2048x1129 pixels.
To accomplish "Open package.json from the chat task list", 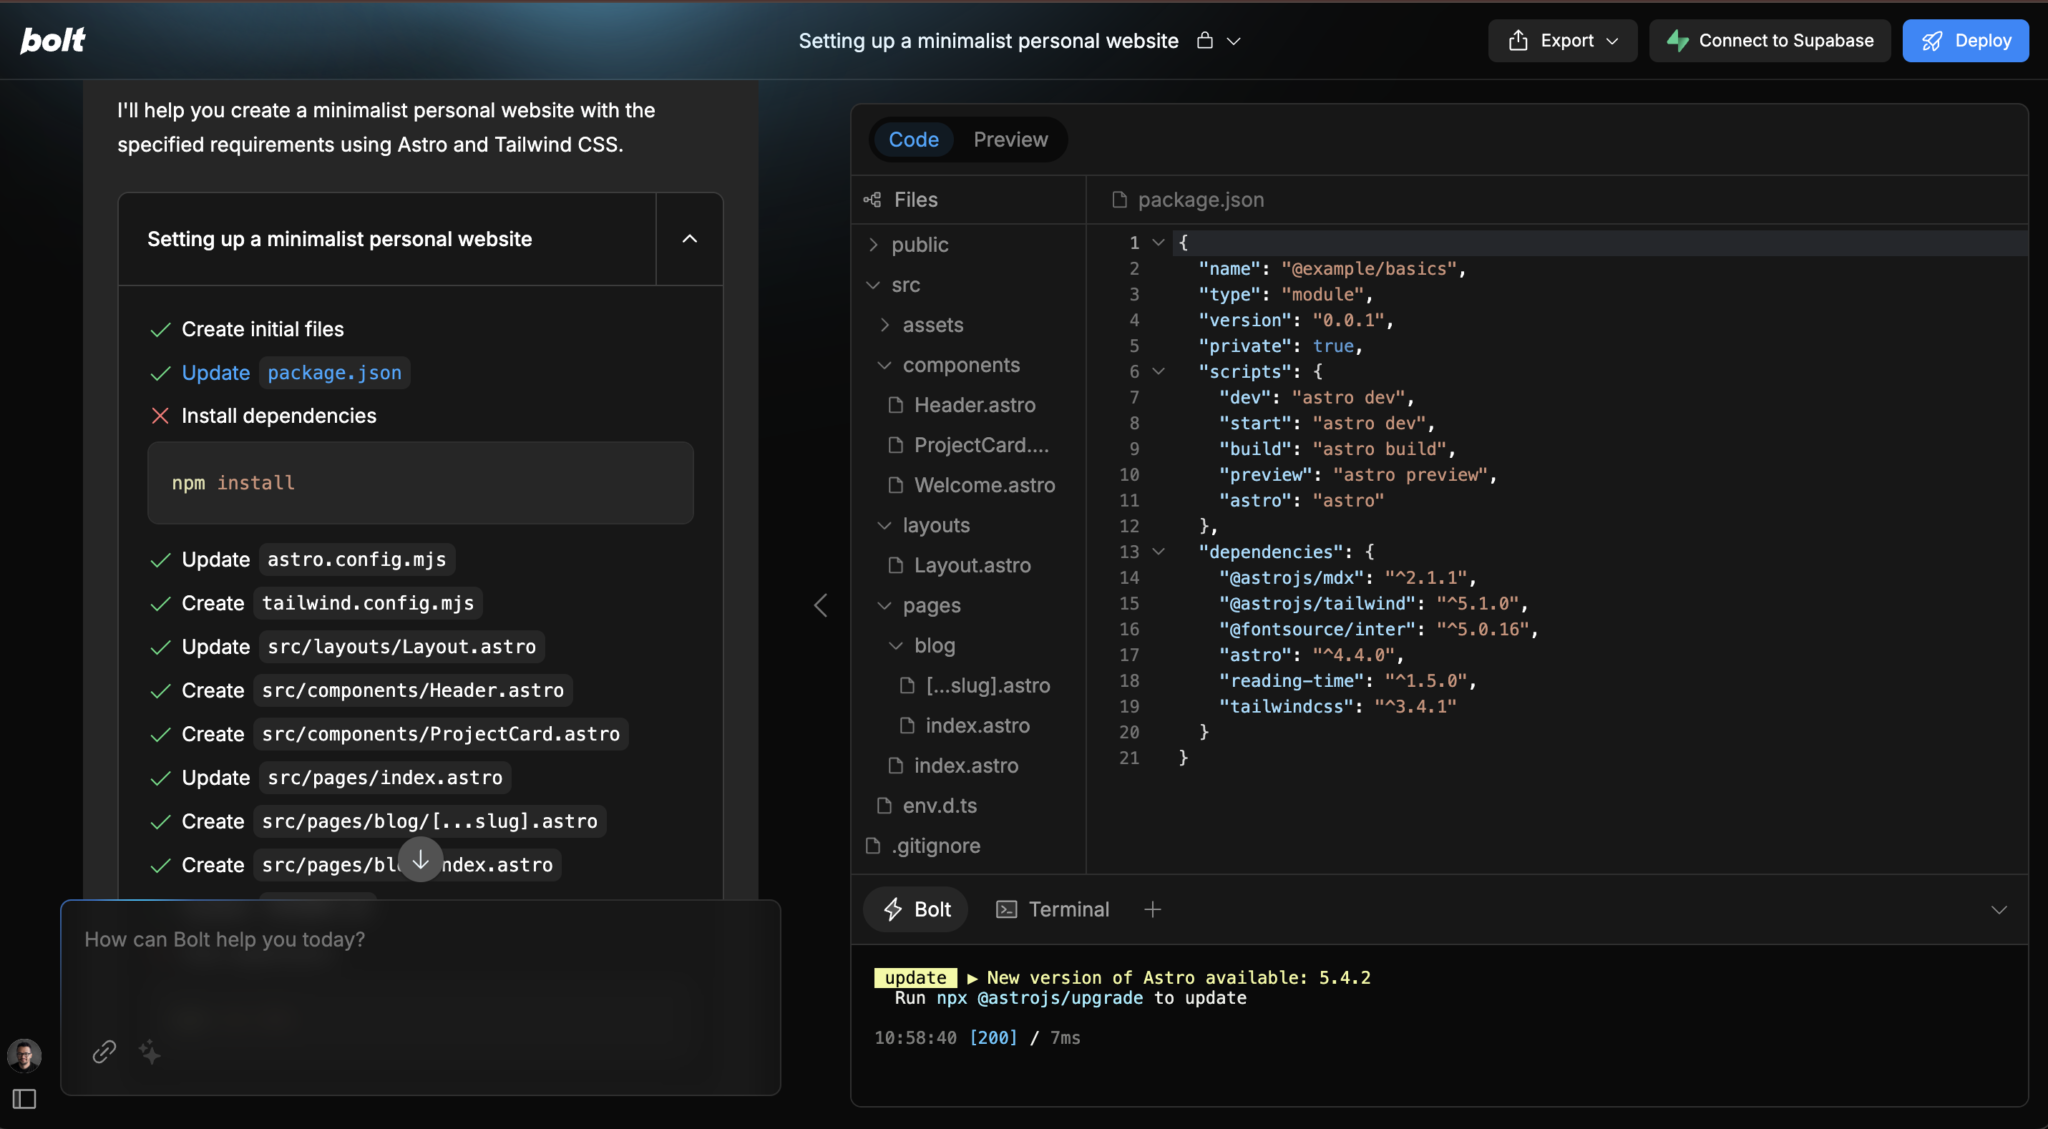I will [334, 372].
